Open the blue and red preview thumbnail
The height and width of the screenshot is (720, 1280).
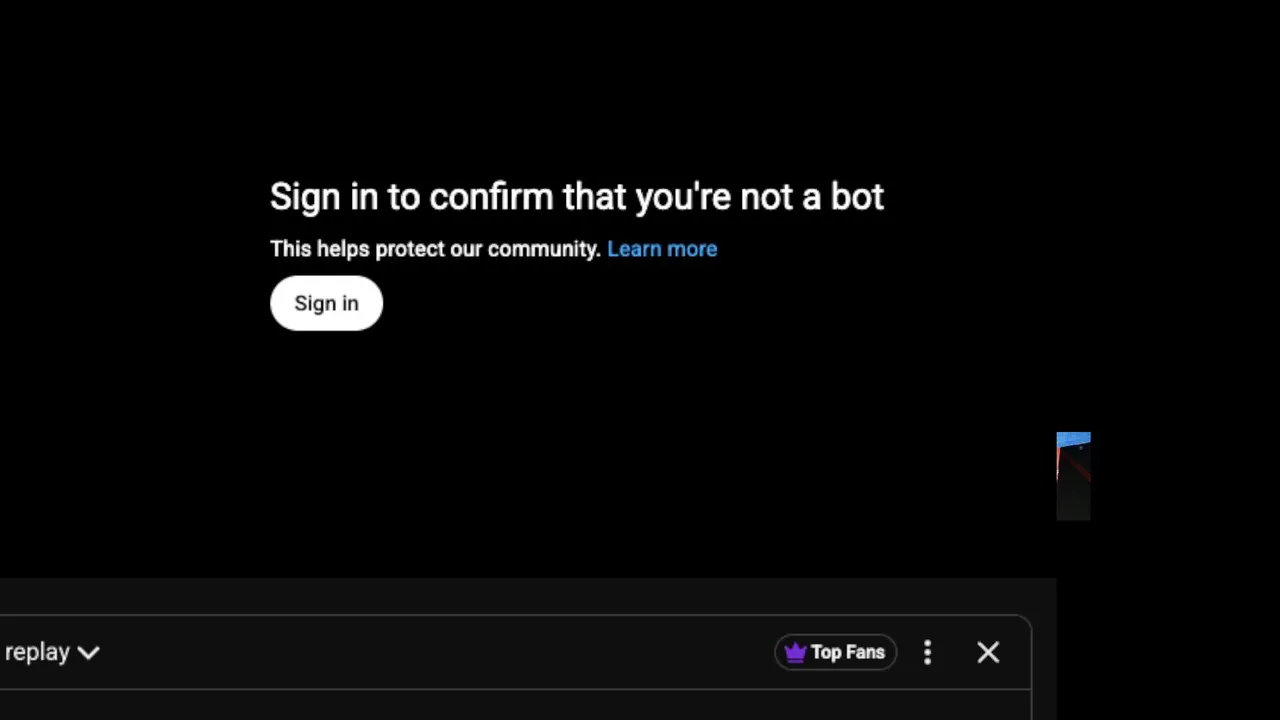click(1073, 476)
